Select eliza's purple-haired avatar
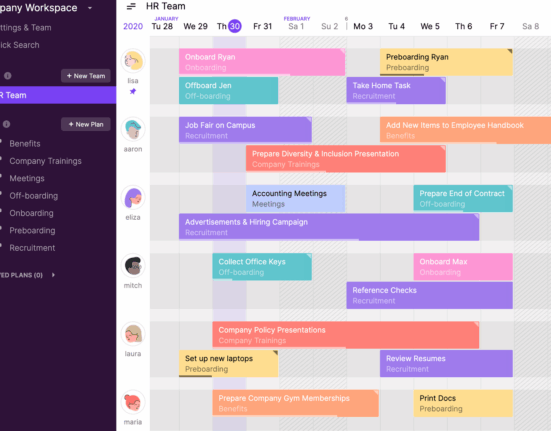Viewport: 551px width, 431px height. [133, 197]
